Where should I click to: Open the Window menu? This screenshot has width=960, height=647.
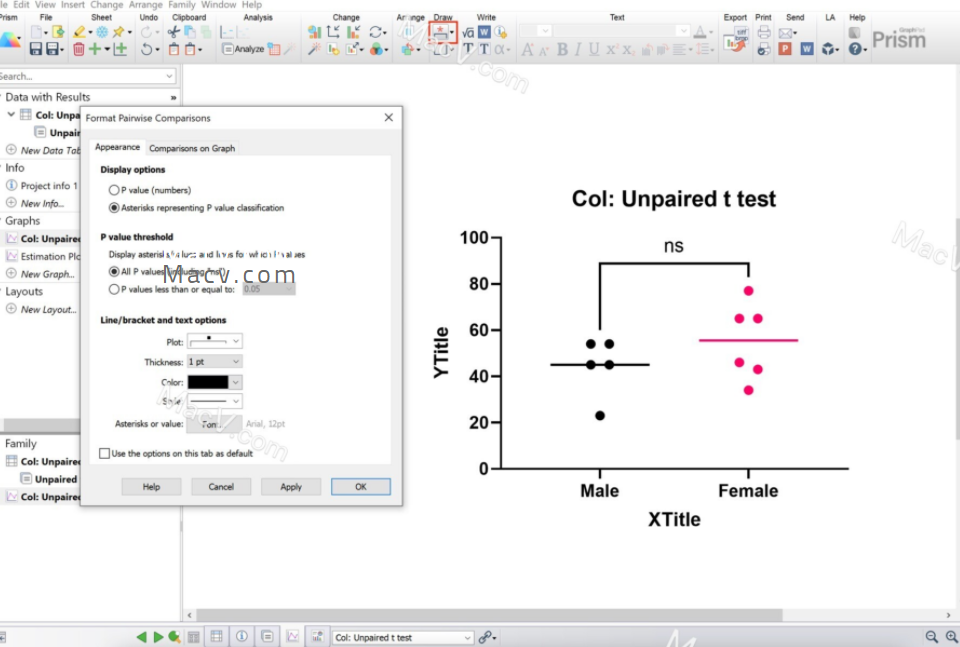click(x=219, y=5)
